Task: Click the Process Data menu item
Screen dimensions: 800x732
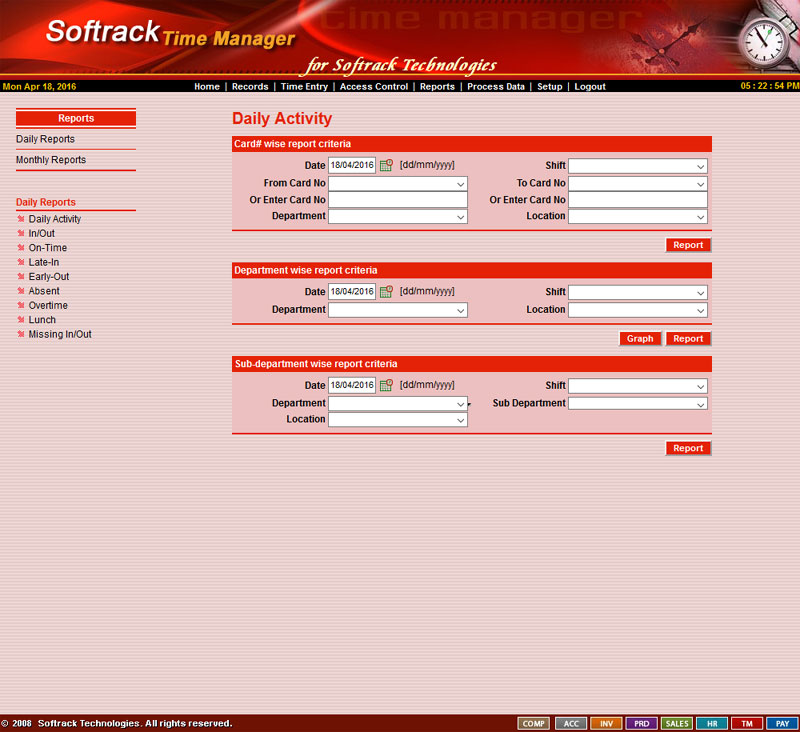Action: pyautogui.click(x=495, y=87)
